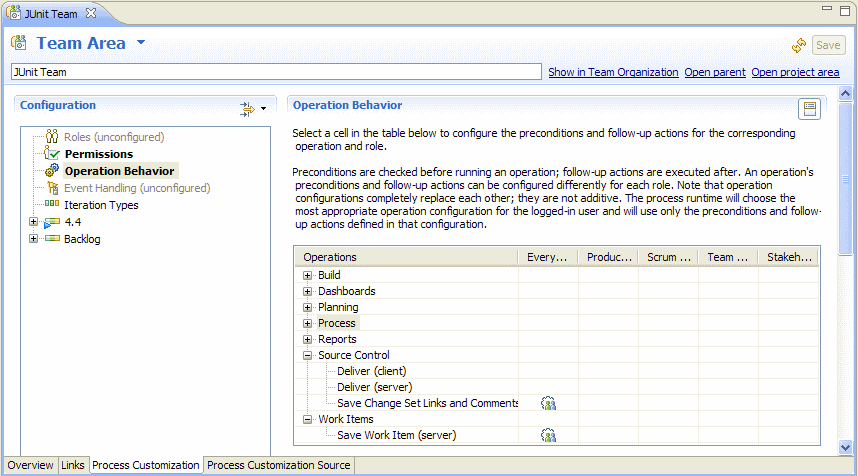Viewport: 858px width, 476px height.
Task: Expand the Backlog tree node
Action: (34, 239)
